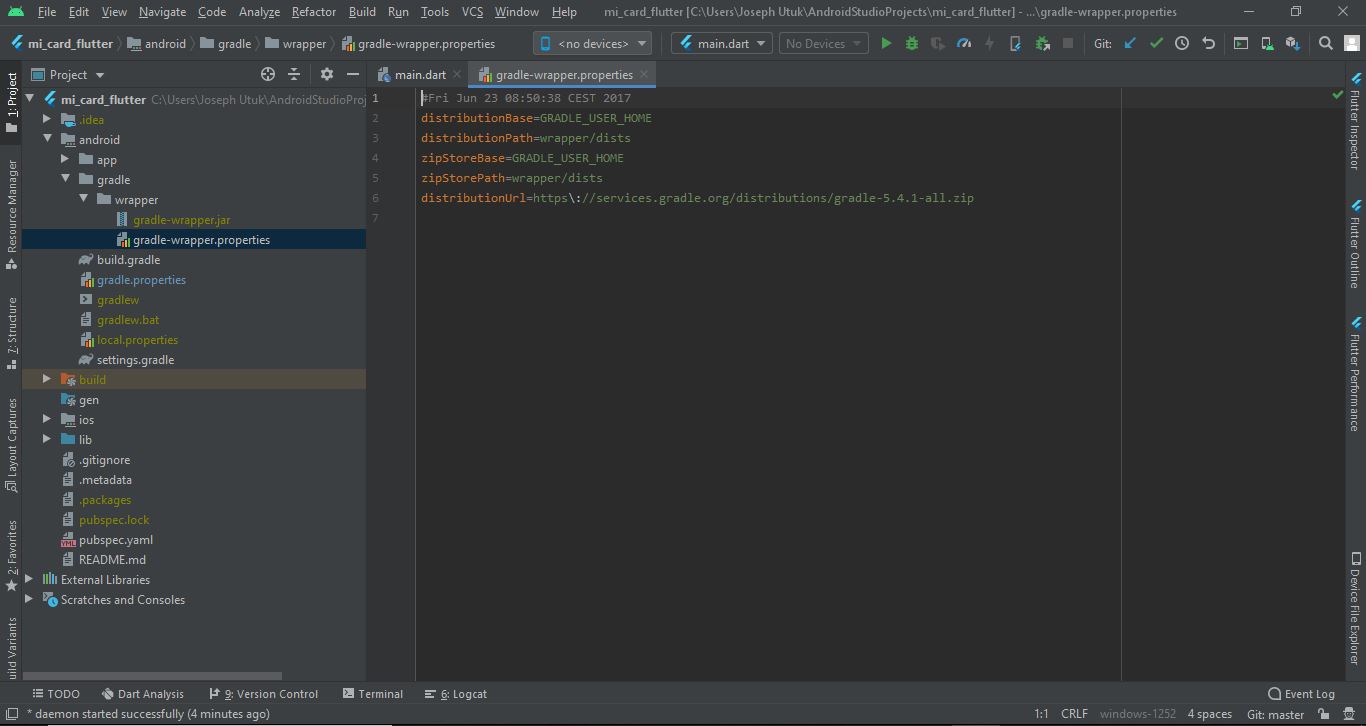Open the Flutter Outline panel
The image size is (1366, 726).
(1357, 255)
